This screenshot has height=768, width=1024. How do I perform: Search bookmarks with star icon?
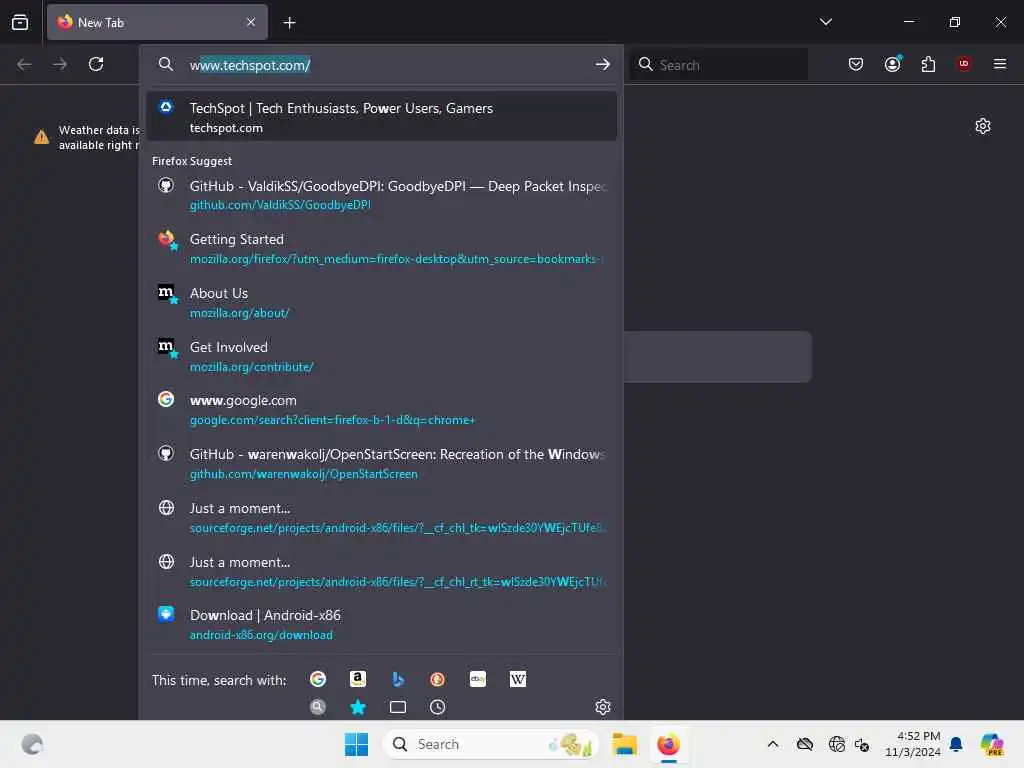(x=358, y=707)
